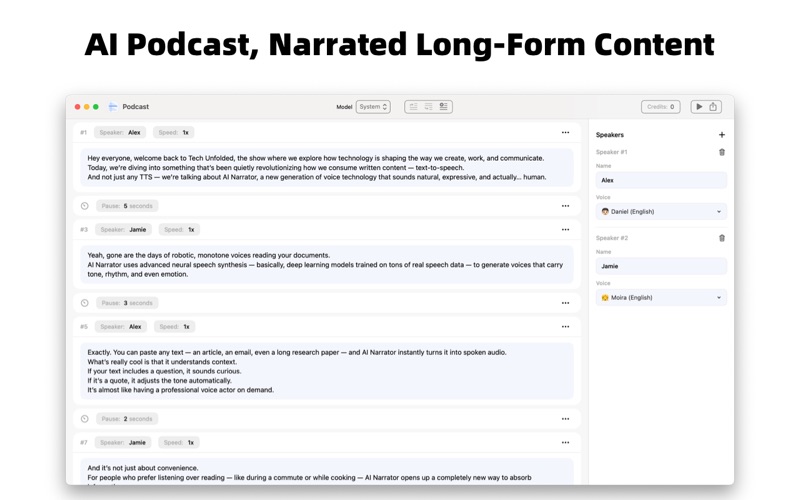Open the Model dropdown set to System
The height and width of the screenshot is (500, 800).
pyautogui.click(x=373, y=107)
